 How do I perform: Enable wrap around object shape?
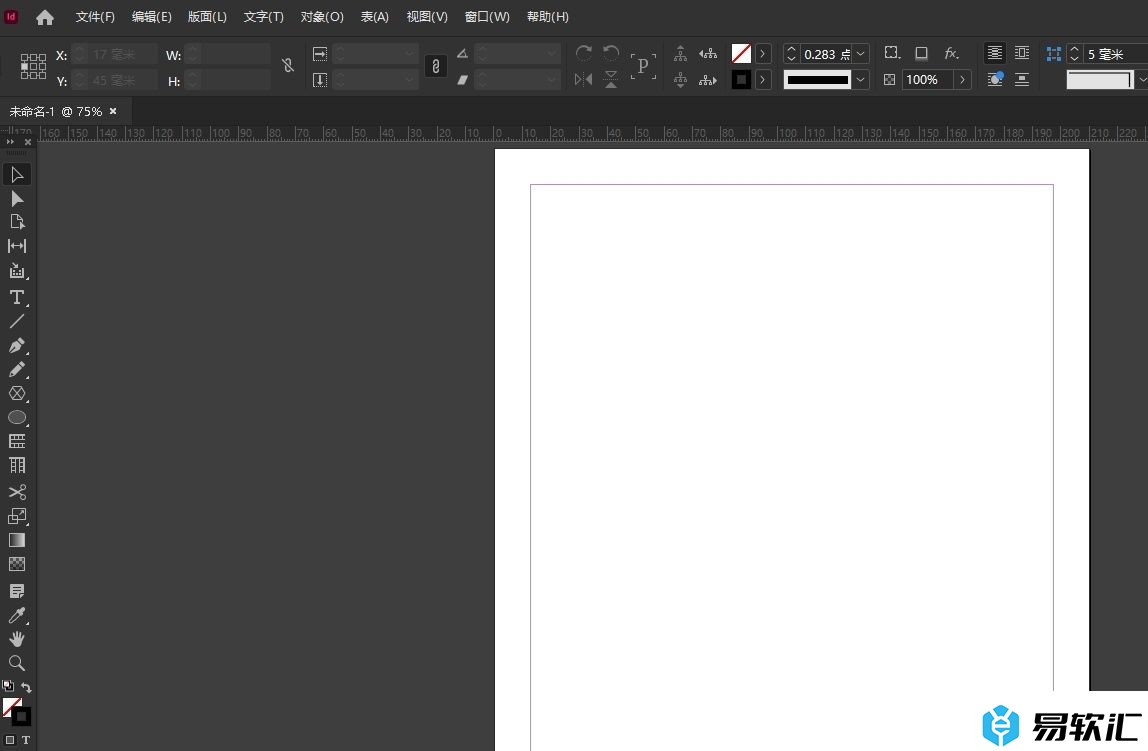995,79
